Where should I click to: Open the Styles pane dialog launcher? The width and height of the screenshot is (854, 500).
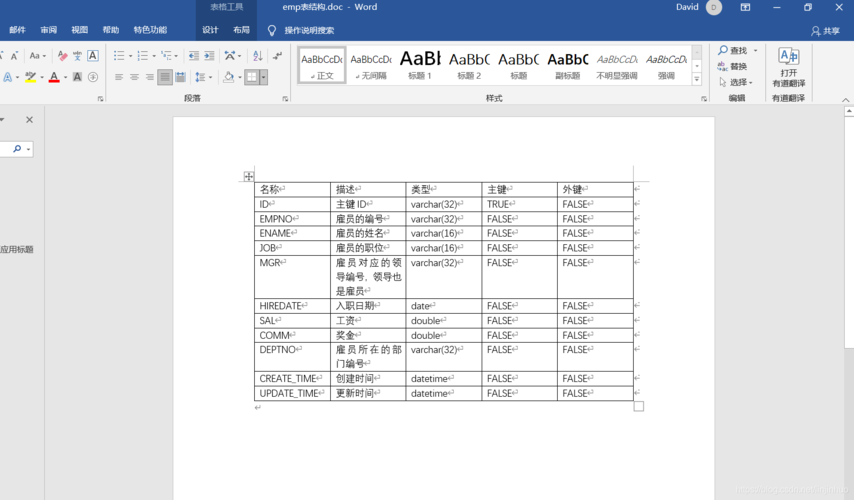click(704, 99)
